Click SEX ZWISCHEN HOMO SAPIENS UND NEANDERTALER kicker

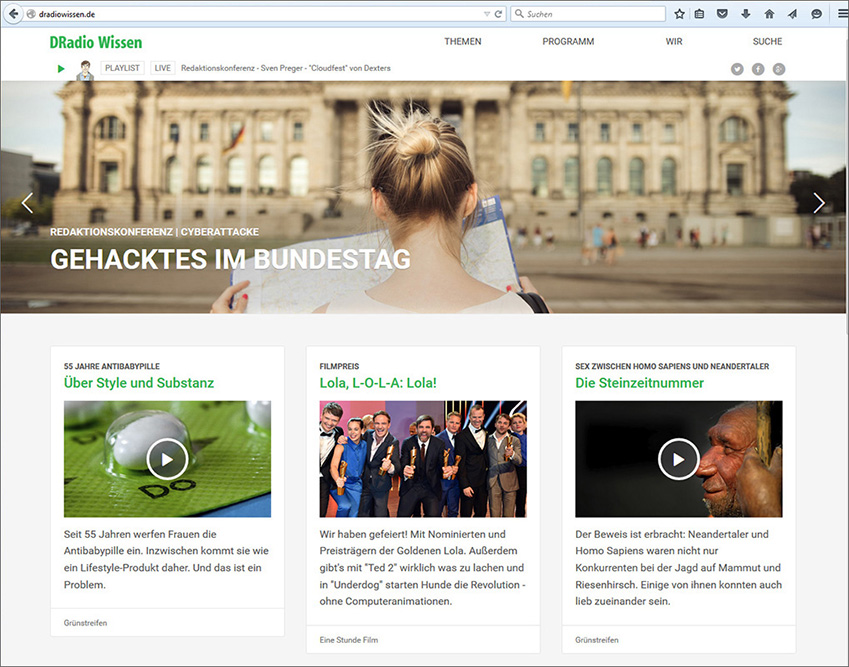(672, 367)
